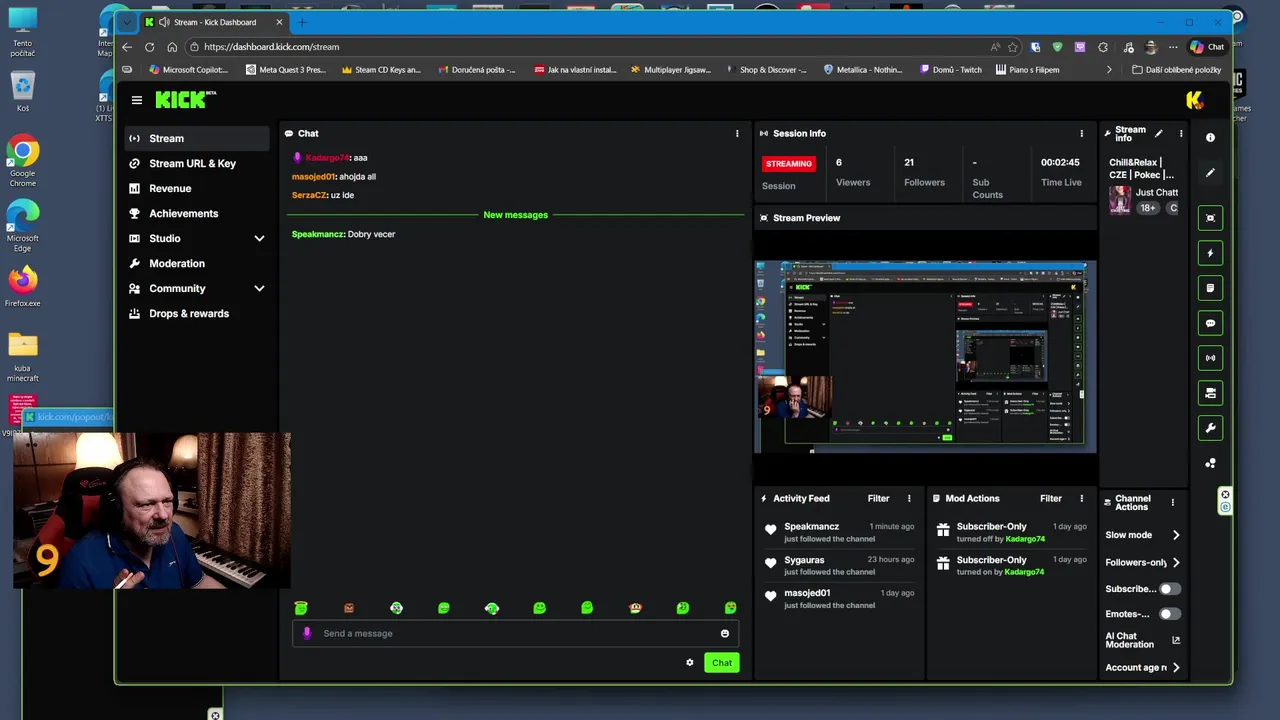Open Google Chrome desktop icon

[x=22, y=162]
